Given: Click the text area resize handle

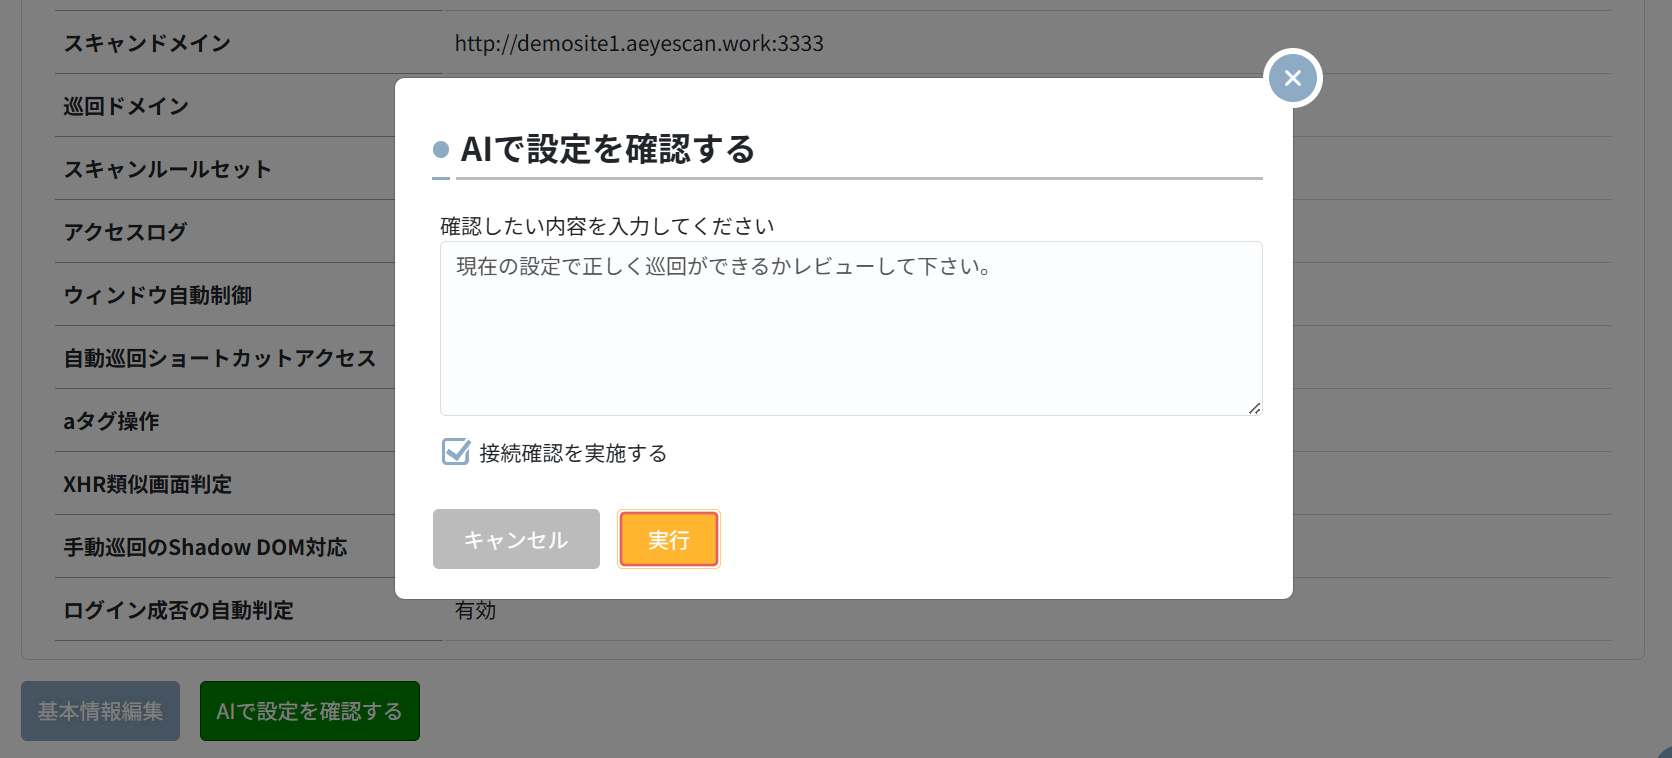Looking at the screenshot, I should [x=1254, y=407].
